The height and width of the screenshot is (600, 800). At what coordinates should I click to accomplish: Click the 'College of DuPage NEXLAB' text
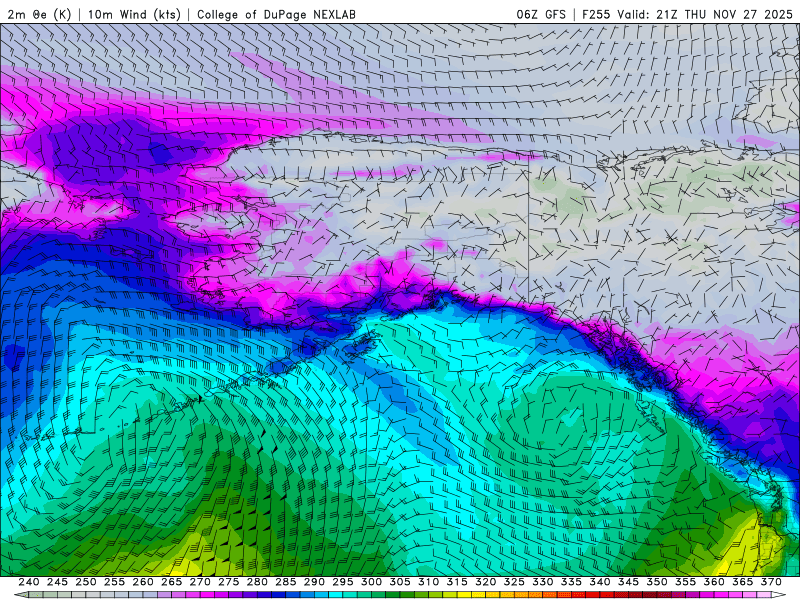click(276, 14)
